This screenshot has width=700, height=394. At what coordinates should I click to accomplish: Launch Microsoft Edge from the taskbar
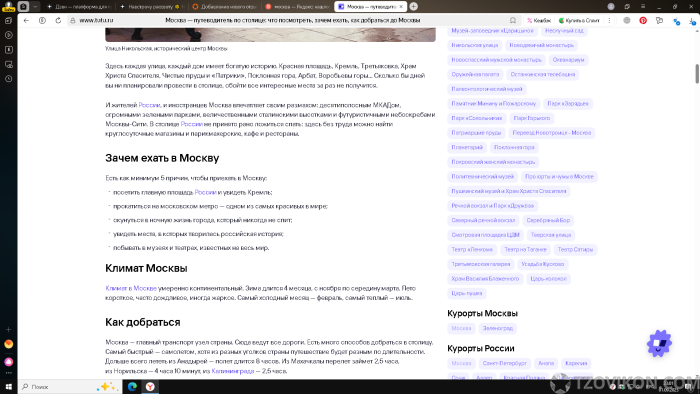tap(132, 386)
